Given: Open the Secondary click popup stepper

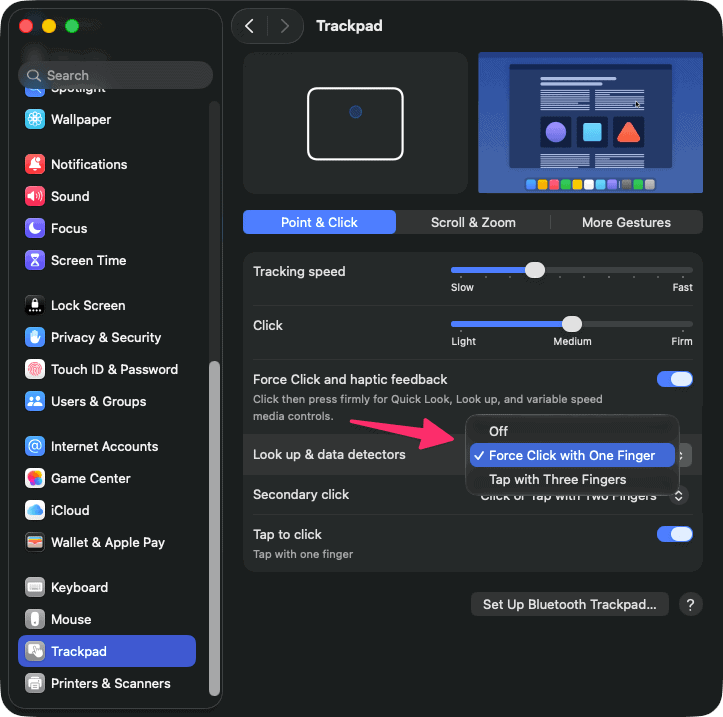Looking at the screenshot, I should (678, 496).
